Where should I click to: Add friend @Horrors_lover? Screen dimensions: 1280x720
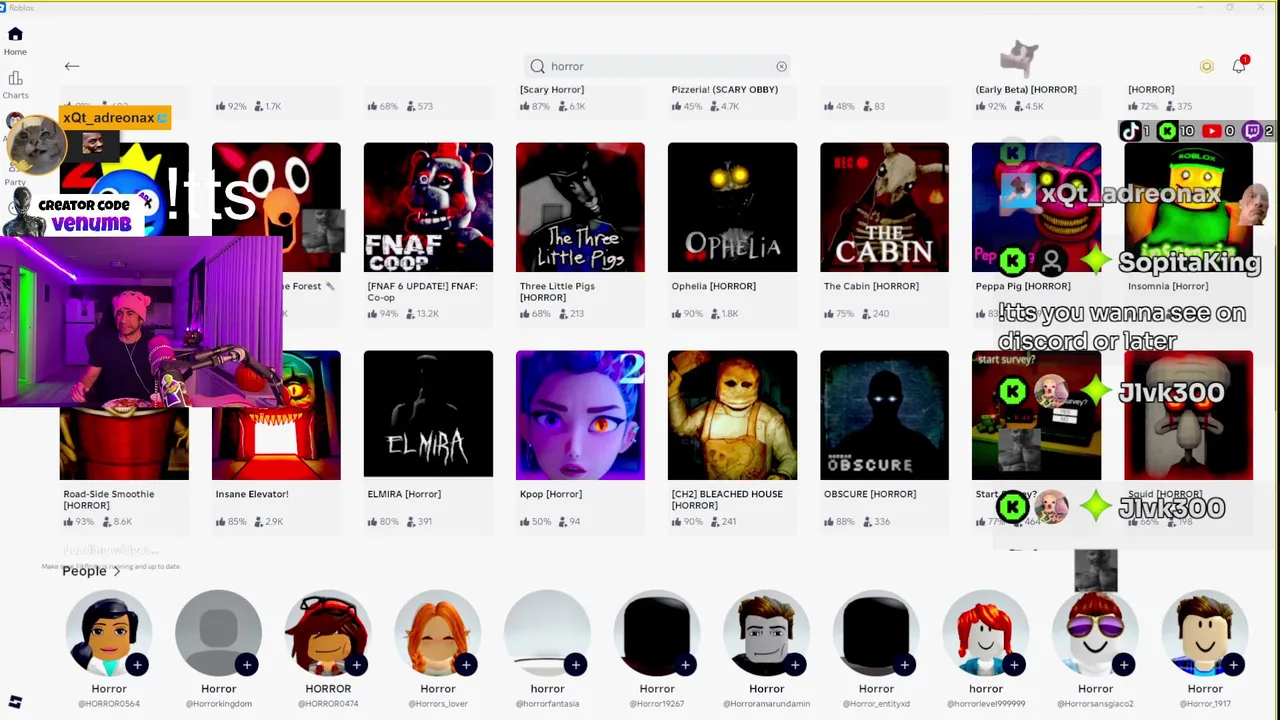466,665
